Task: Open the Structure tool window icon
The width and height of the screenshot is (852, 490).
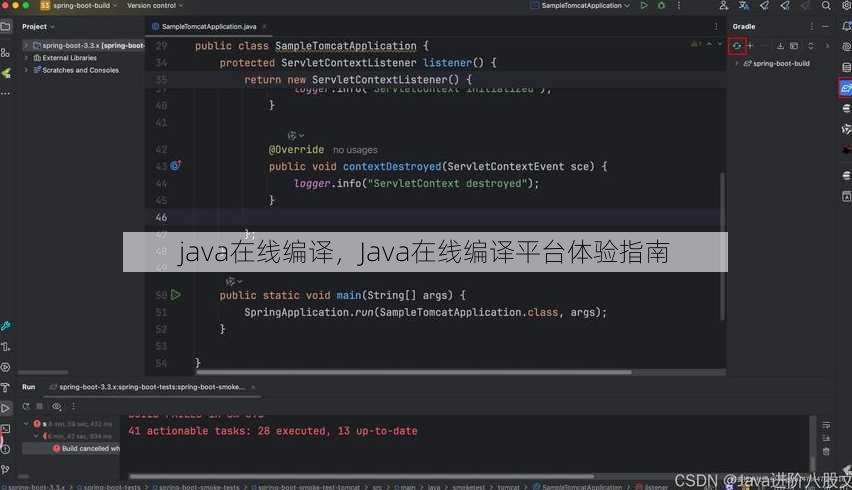Action: click(5, 53)
